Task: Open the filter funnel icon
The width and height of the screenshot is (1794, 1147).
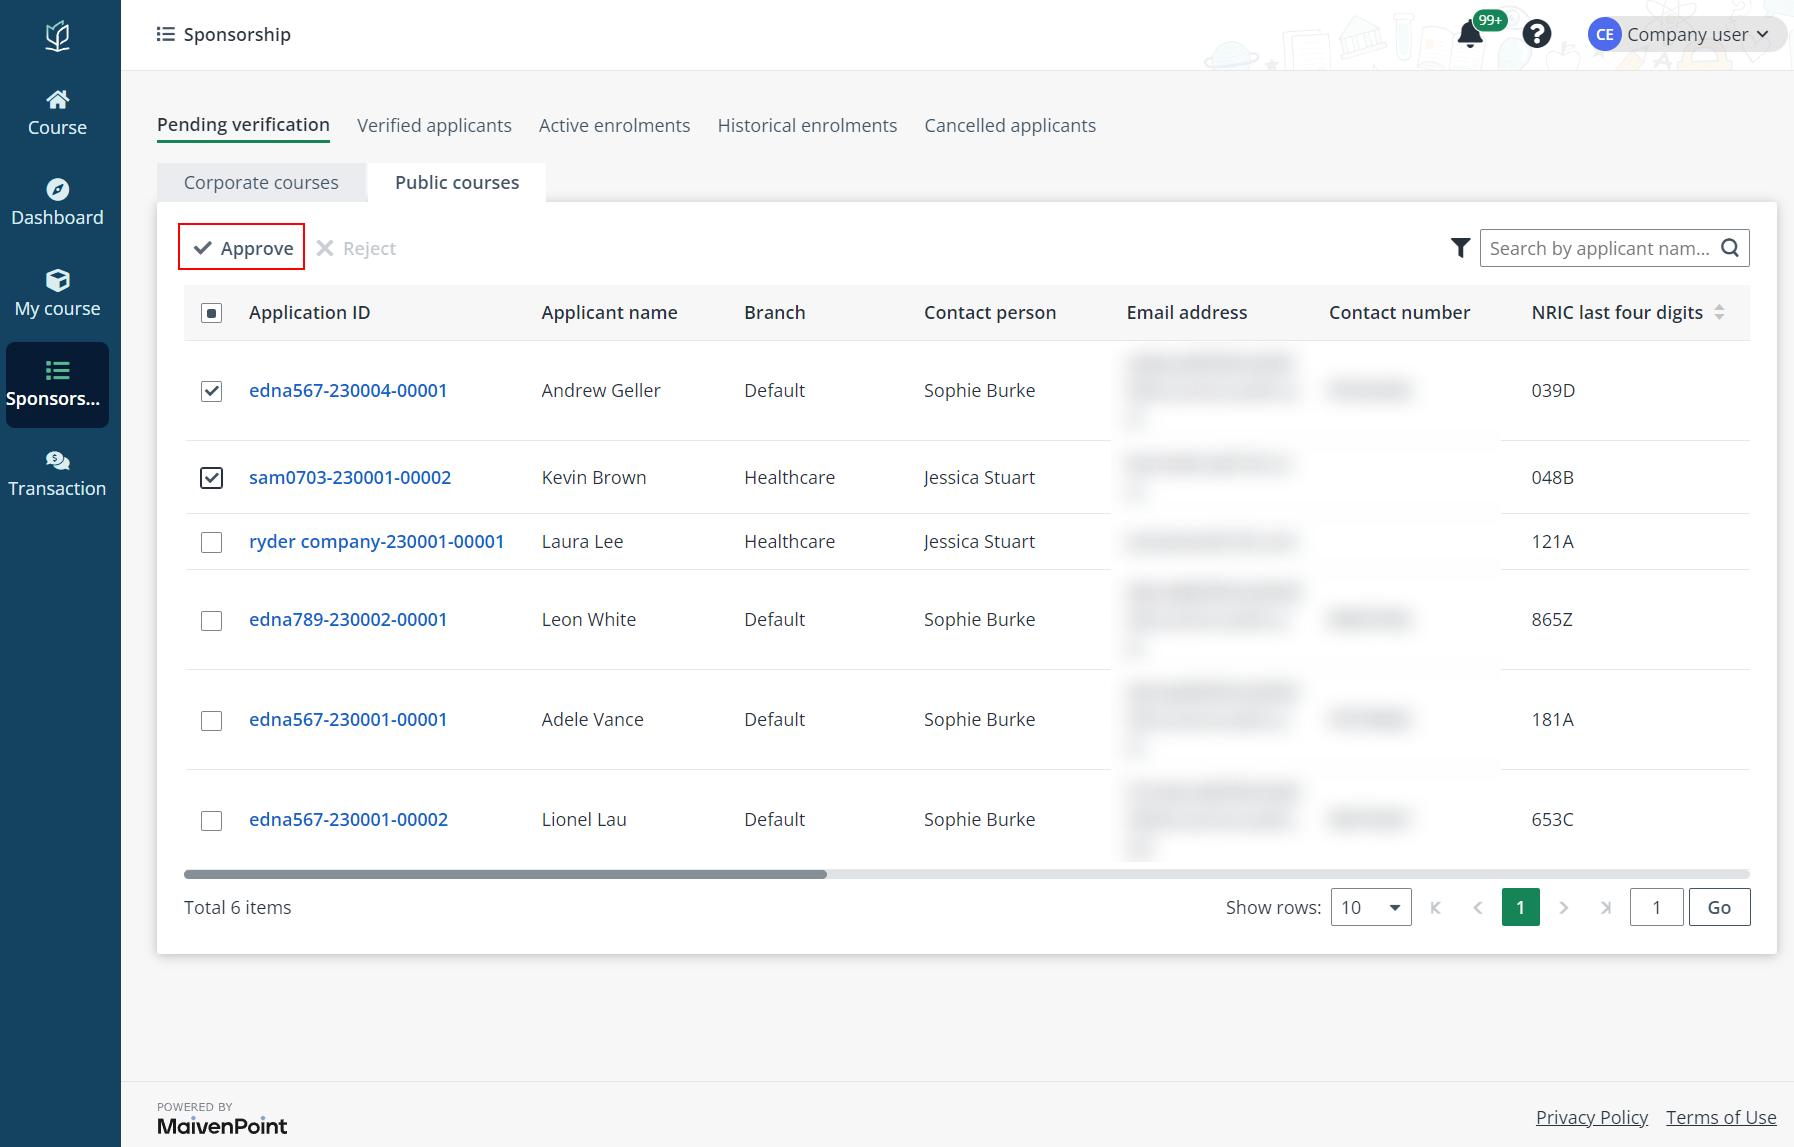Action: click(x=1460, y=248)
